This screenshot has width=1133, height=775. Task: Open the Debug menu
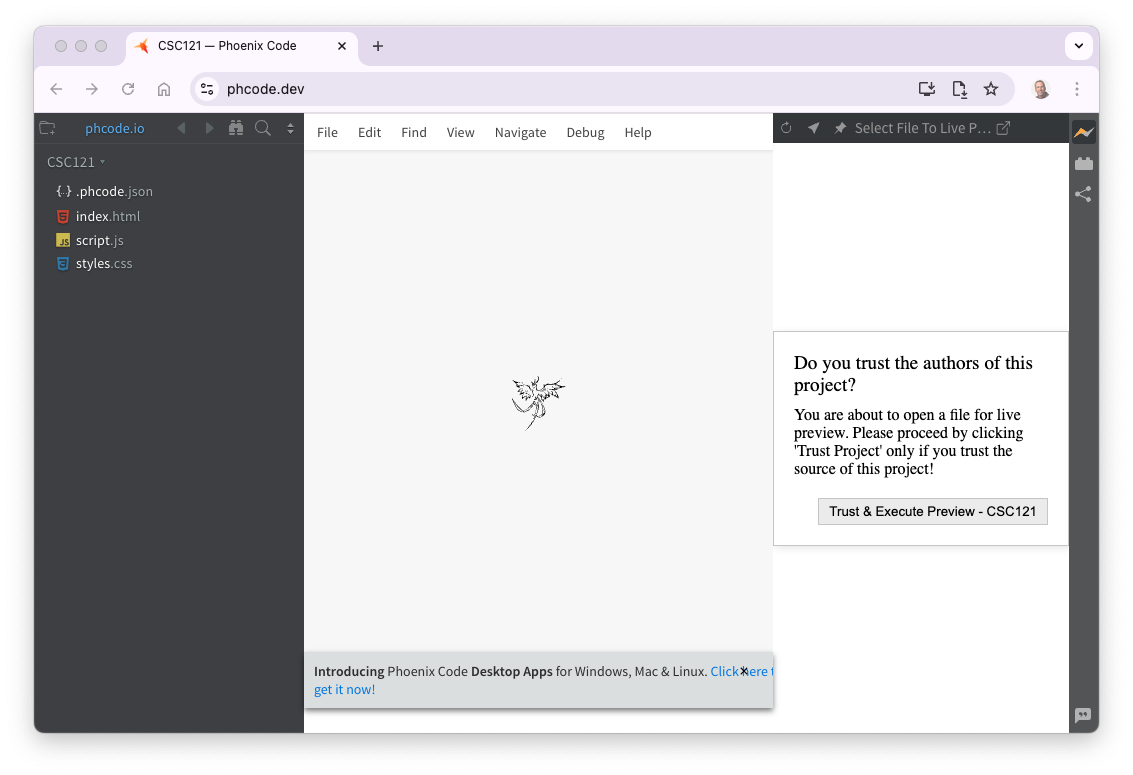click(x=585, y=131)
